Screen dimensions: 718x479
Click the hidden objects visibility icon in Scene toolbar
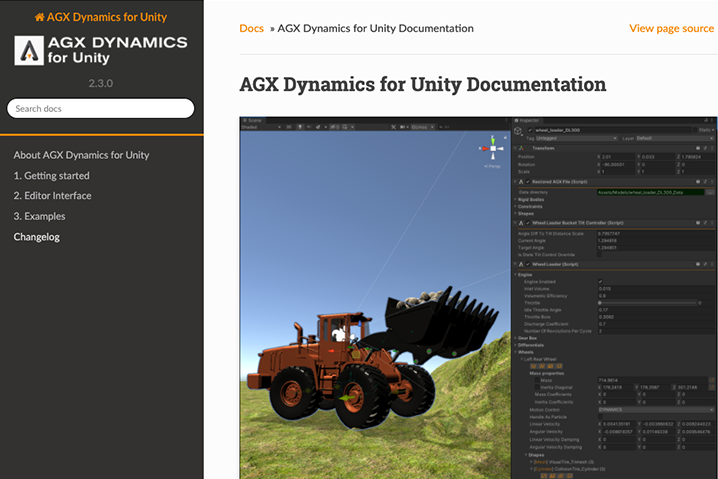pyautogui.click(x=335, y=127)
